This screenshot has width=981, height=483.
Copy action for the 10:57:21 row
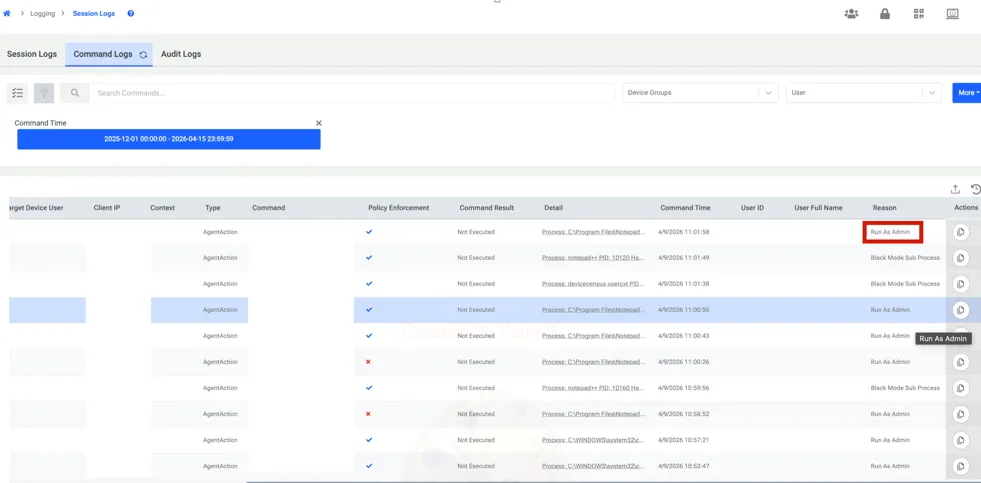[x=960, y=440]
